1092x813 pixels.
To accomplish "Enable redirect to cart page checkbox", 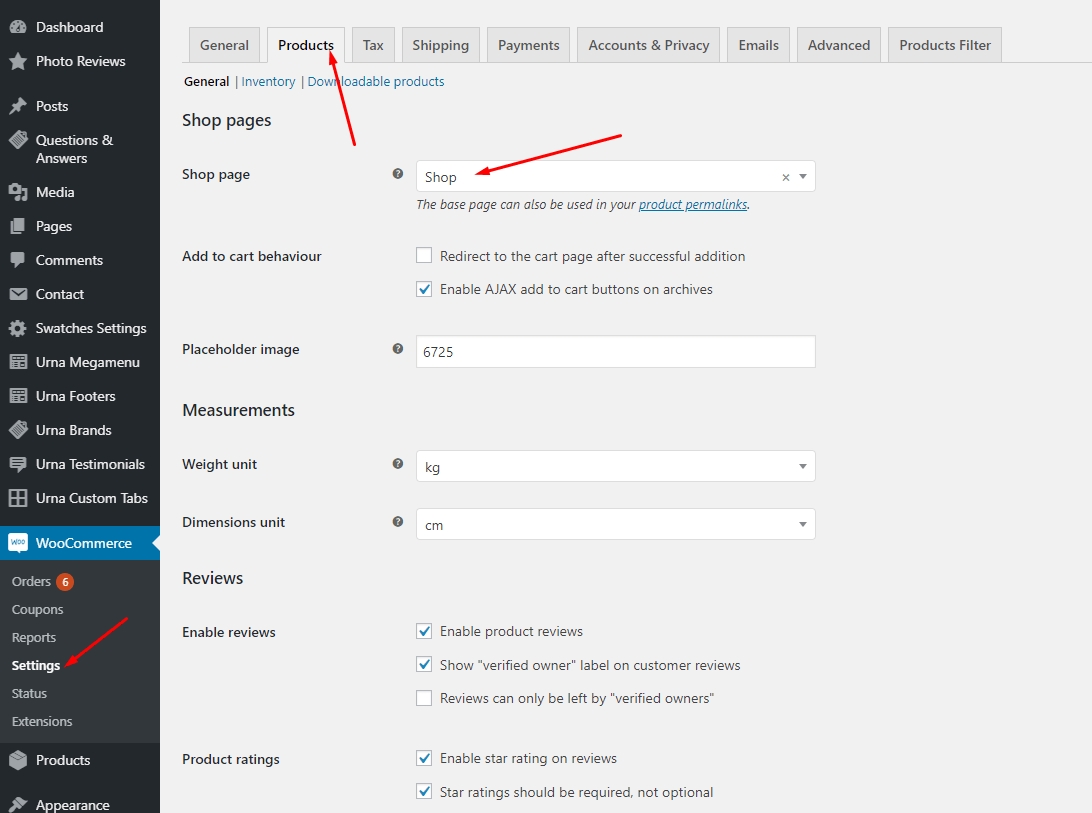I will click(424, 256).
